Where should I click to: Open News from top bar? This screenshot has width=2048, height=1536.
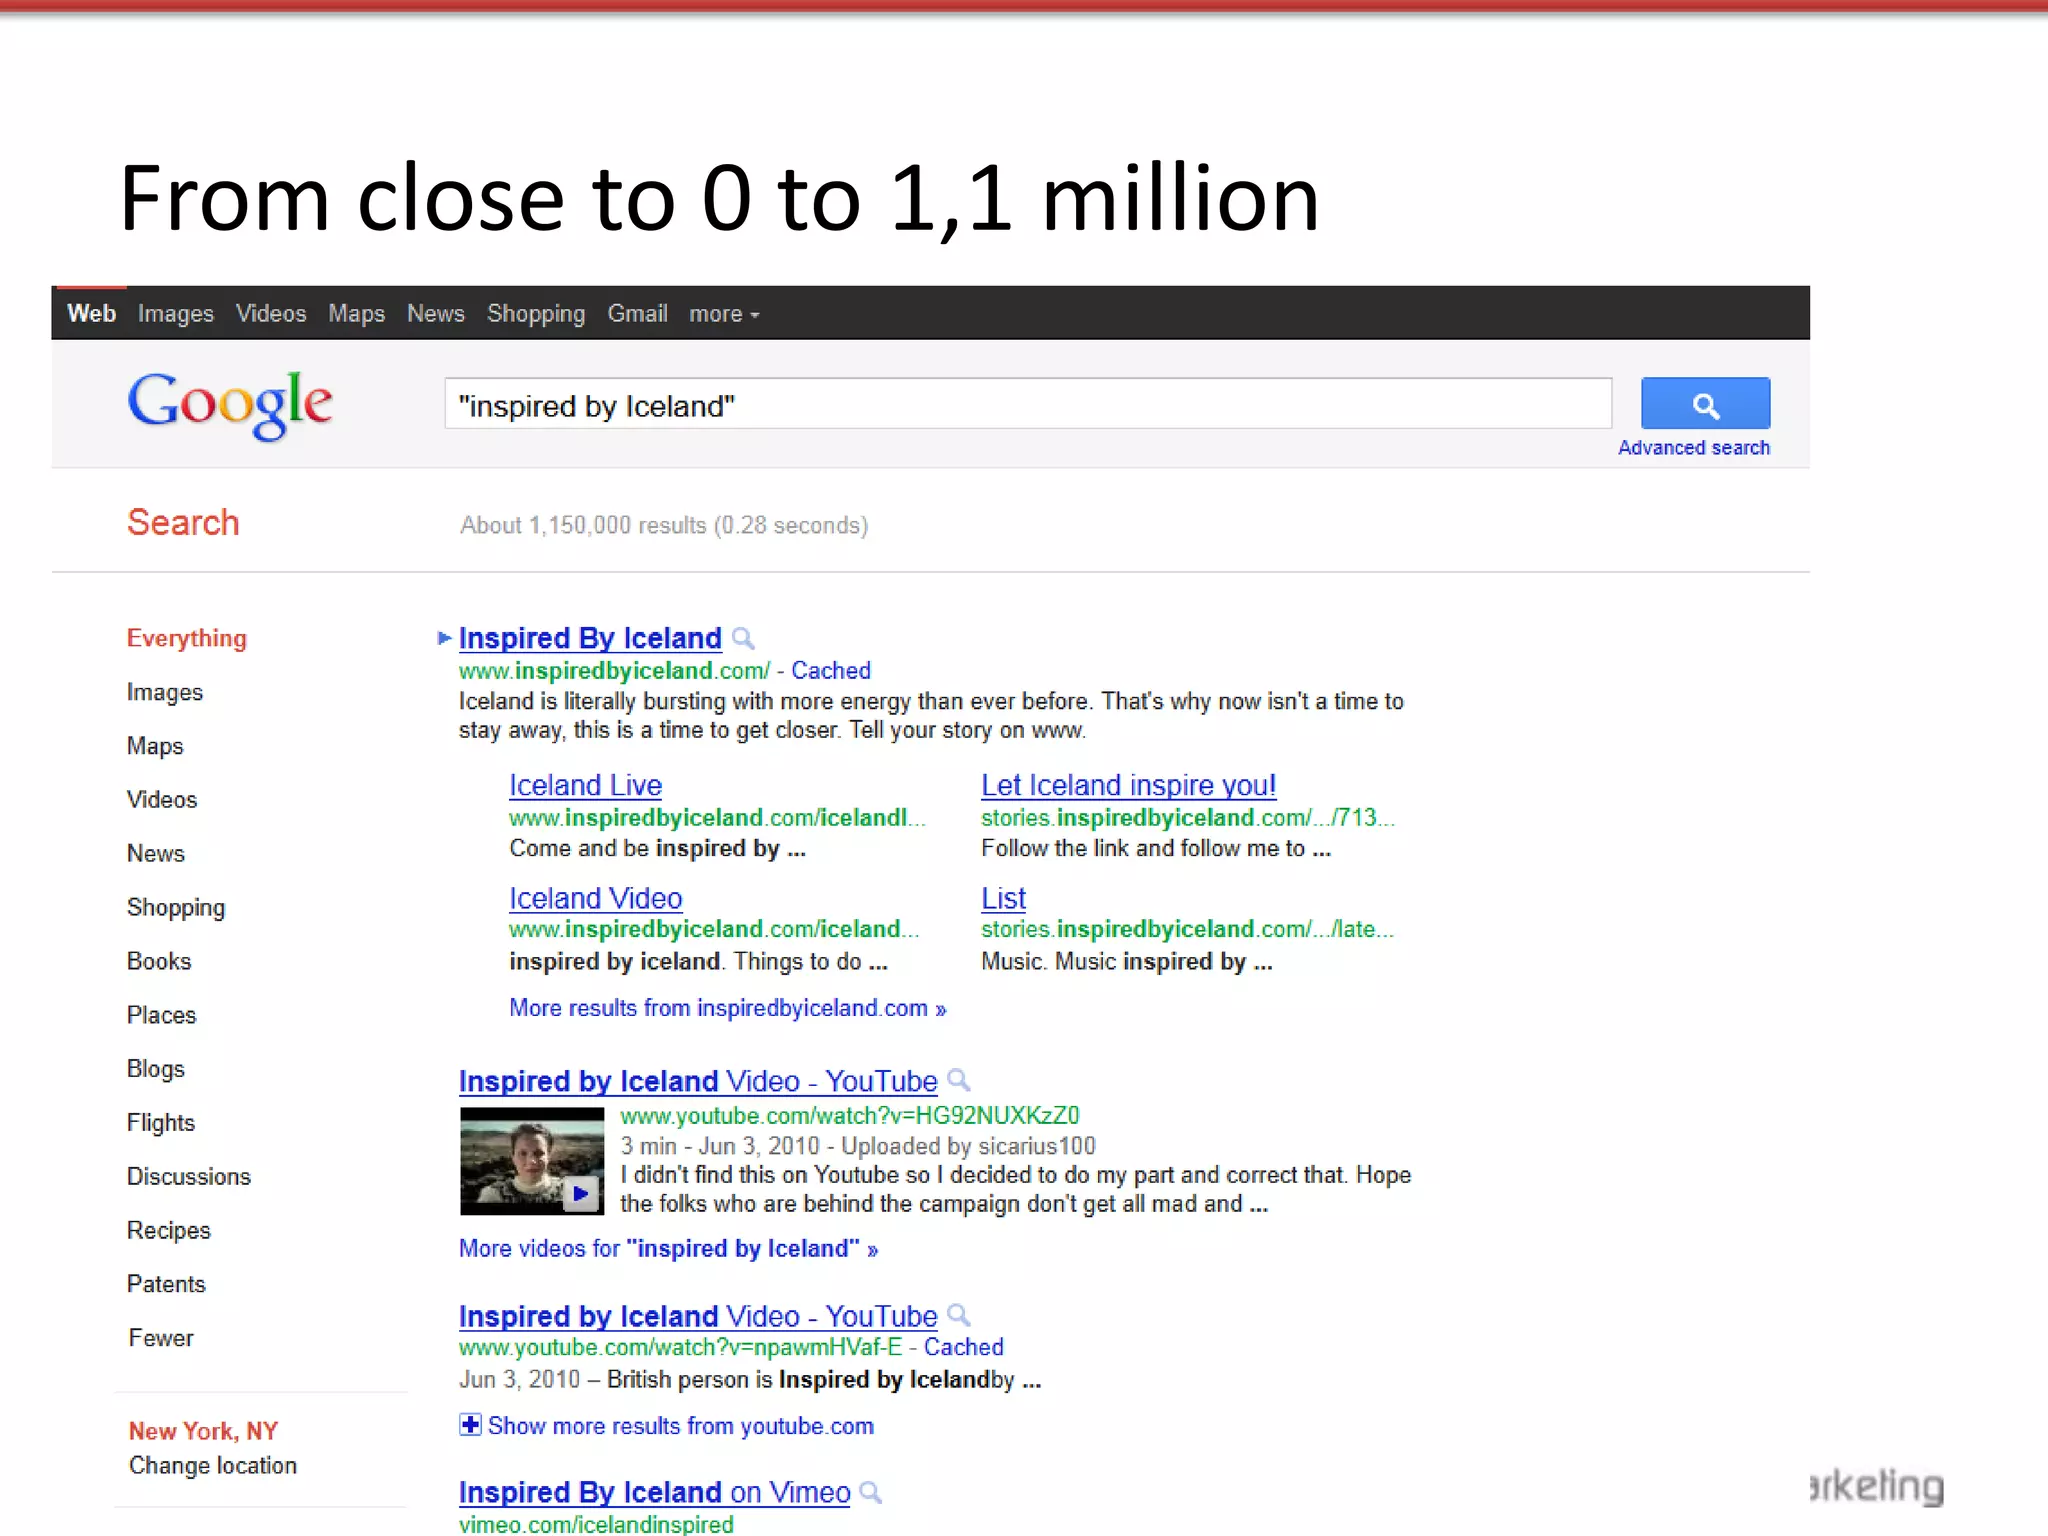pos(436,314)
